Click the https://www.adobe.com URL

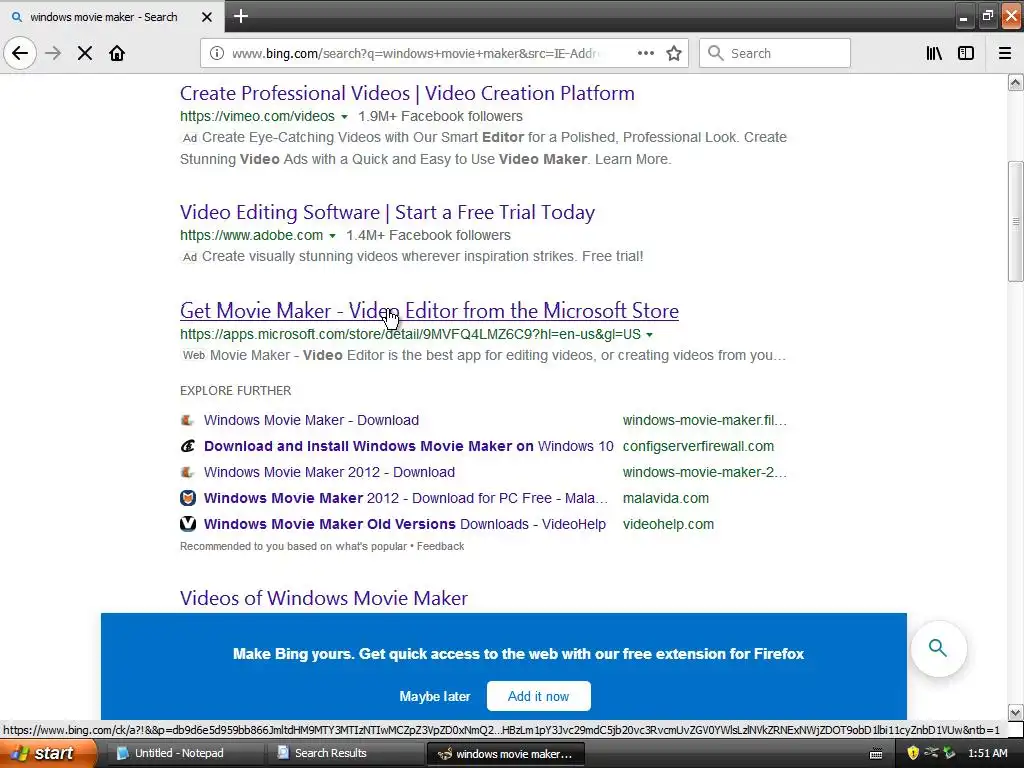coord(251,235)
